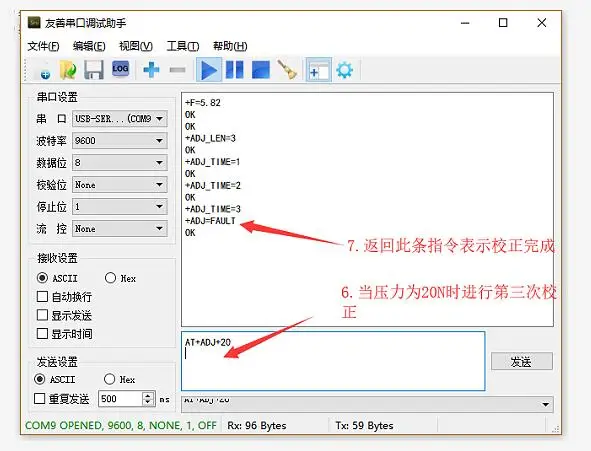Decrease the repeat interval with down arrow

[148, 402]
